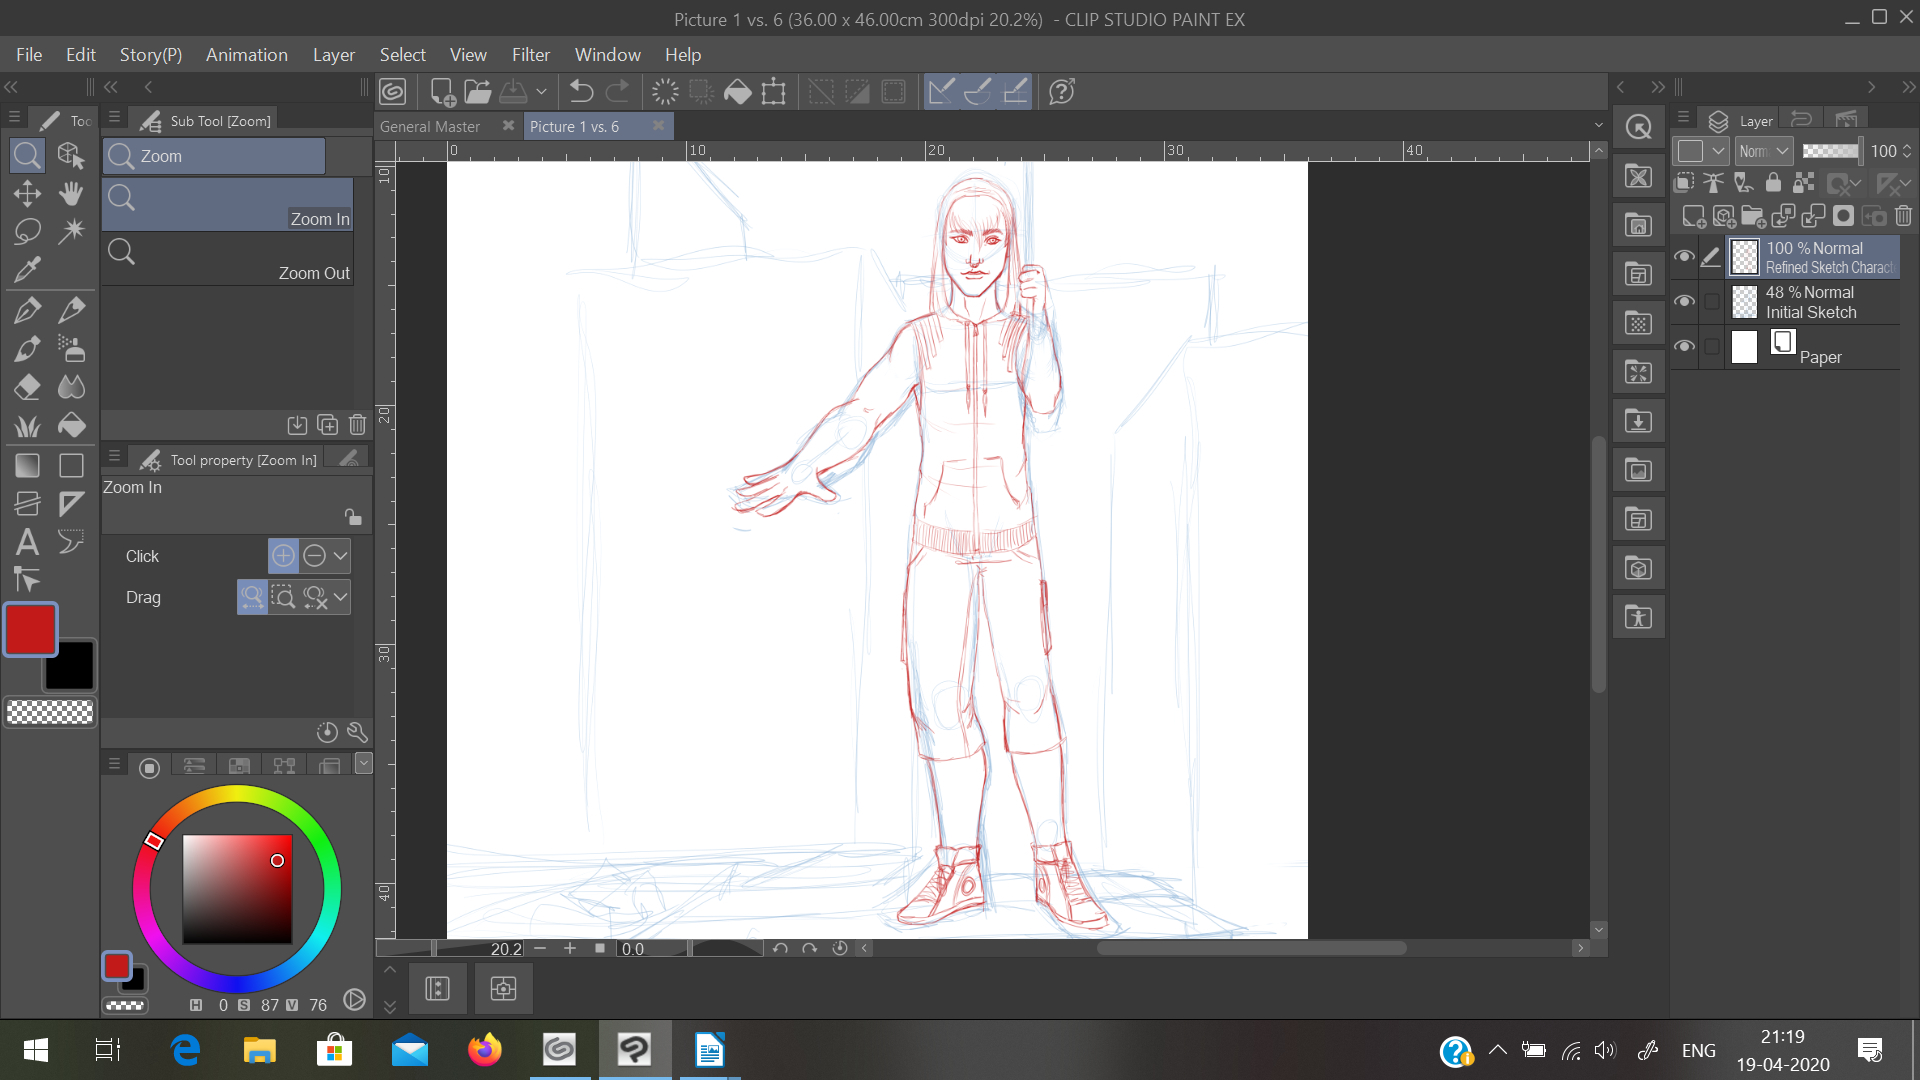Select the Eyedropper tool
This screenshot has height=1080, width=1920.
tap(27, 269)
